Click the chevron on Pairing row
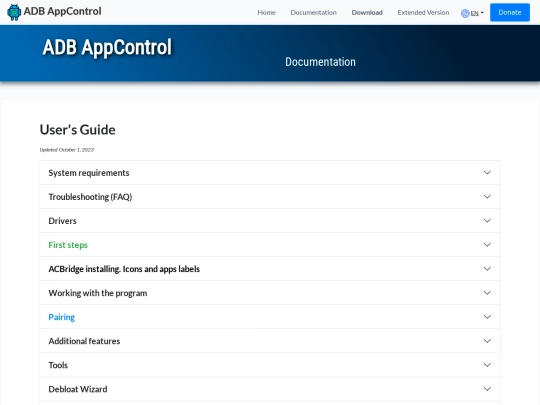 click(487, 317)
